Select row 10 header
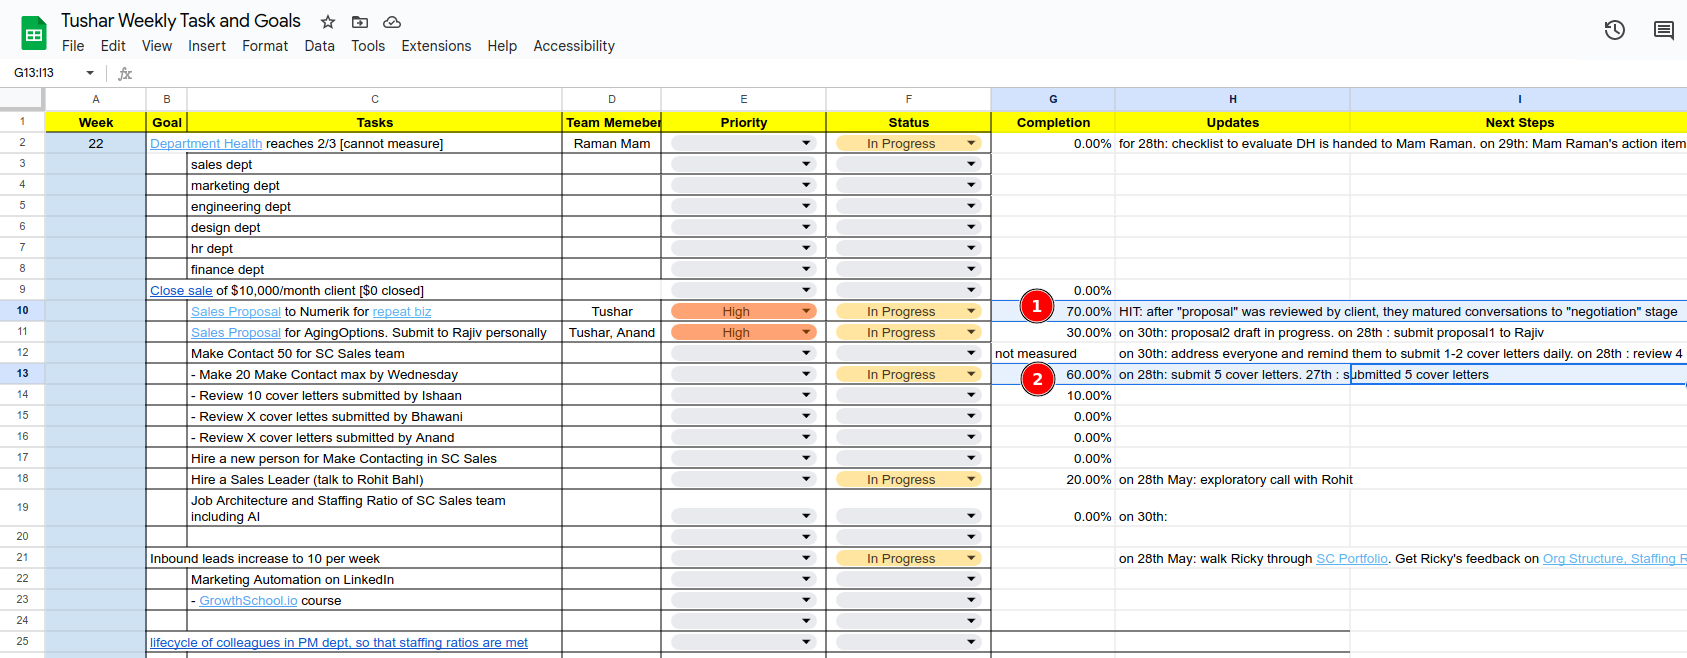 pos(22,312)
